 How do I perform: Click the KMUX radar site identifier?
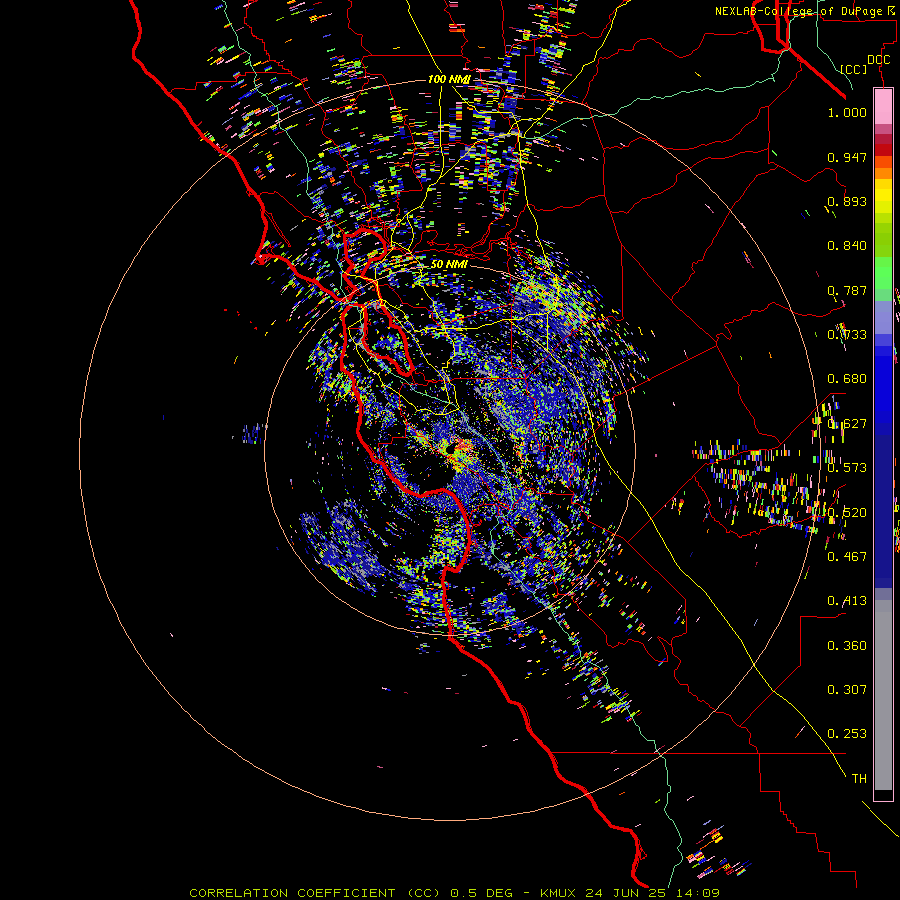558,893
